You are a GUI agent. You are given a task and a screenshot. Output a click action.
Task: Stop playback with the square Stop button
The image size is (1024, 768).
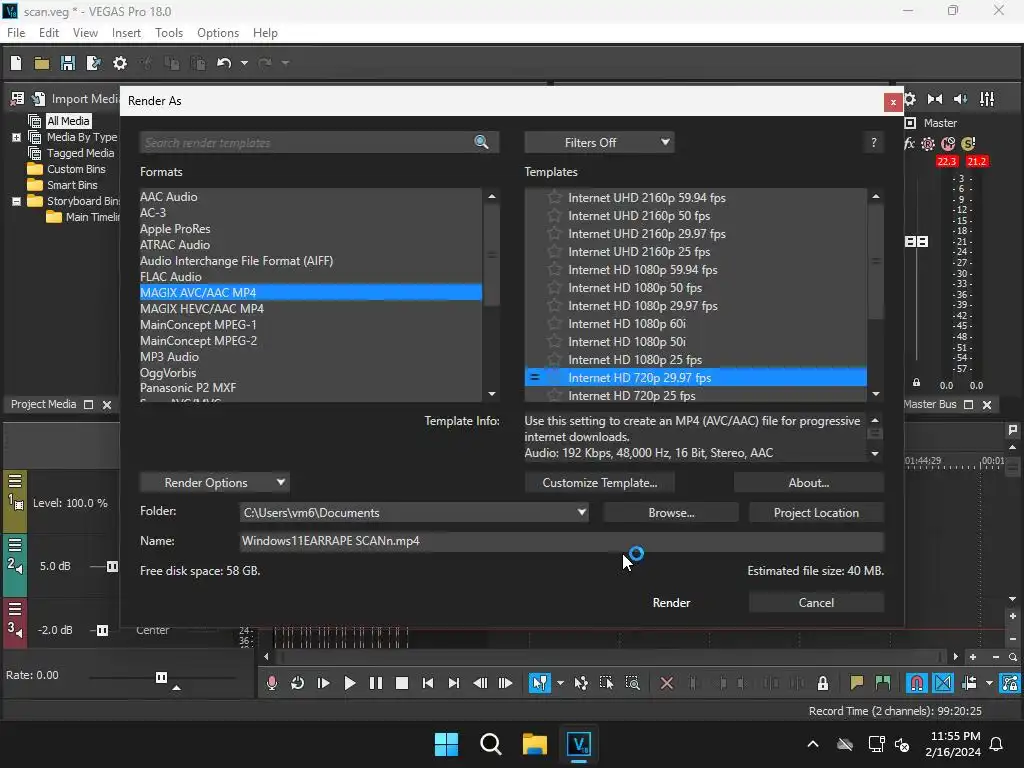tap(402, 683)
